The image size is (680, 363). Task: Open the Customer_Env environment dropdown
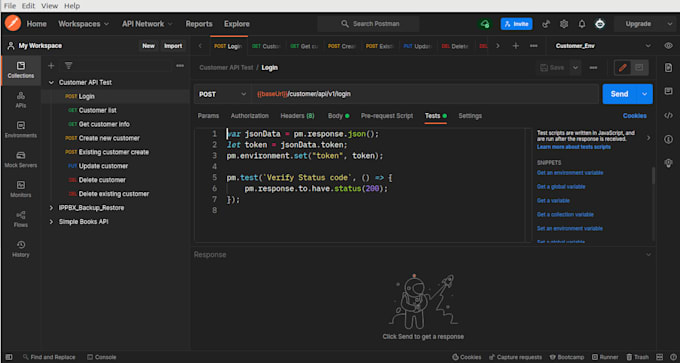point(603,46)
